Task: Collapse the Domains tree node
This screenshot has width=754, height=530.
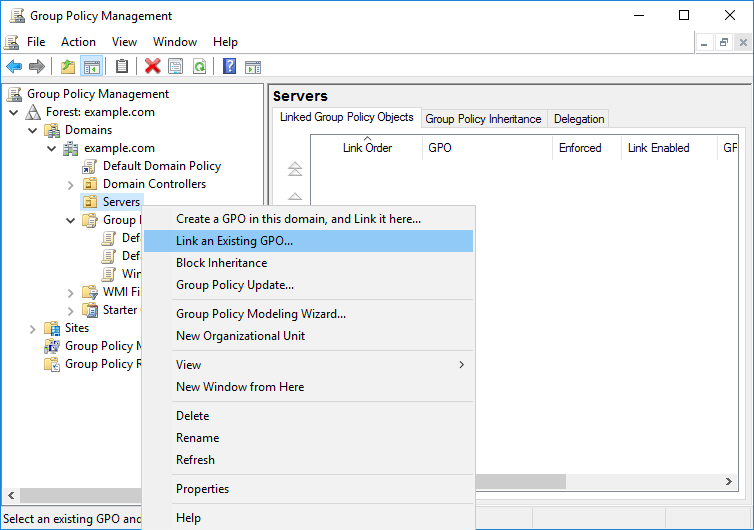Action: pyautogui.click(x=32, y=130)
